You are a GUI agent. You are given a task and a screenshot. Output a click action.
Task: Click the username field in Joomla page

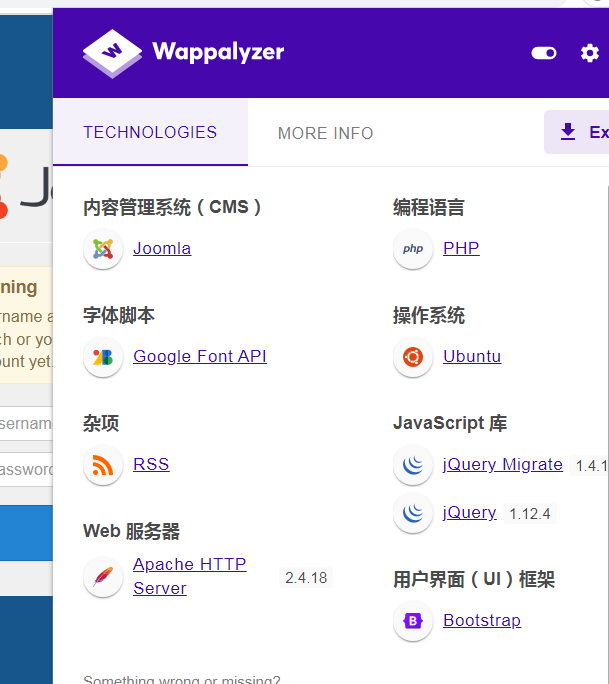tap(26, 423)
